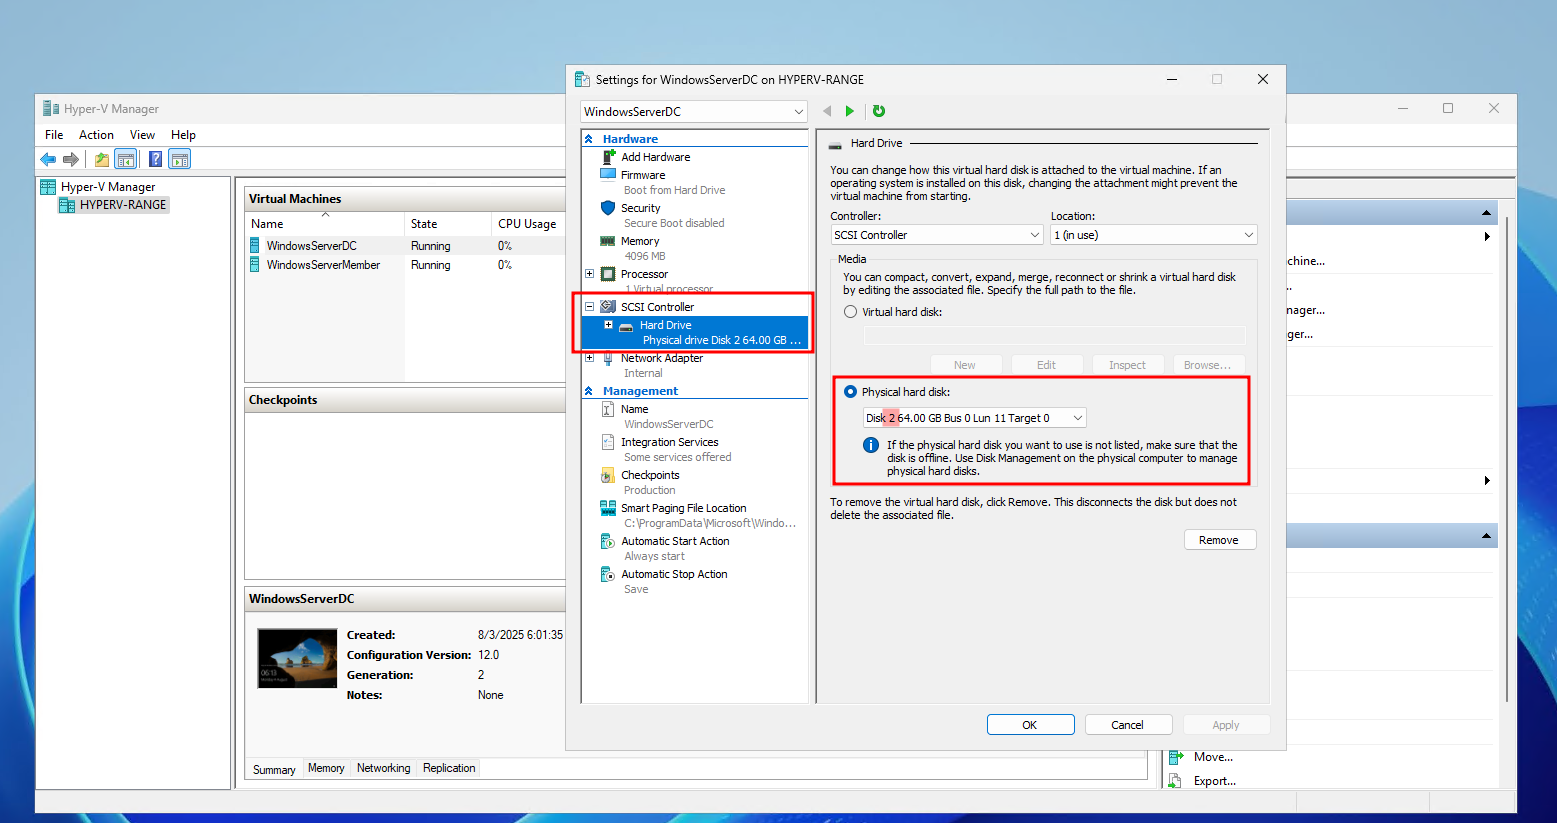The height and width of the screenshot is (823, 1557).
Task: Select the Virtual hard disk radio button
Action: [x=851, y=312]
